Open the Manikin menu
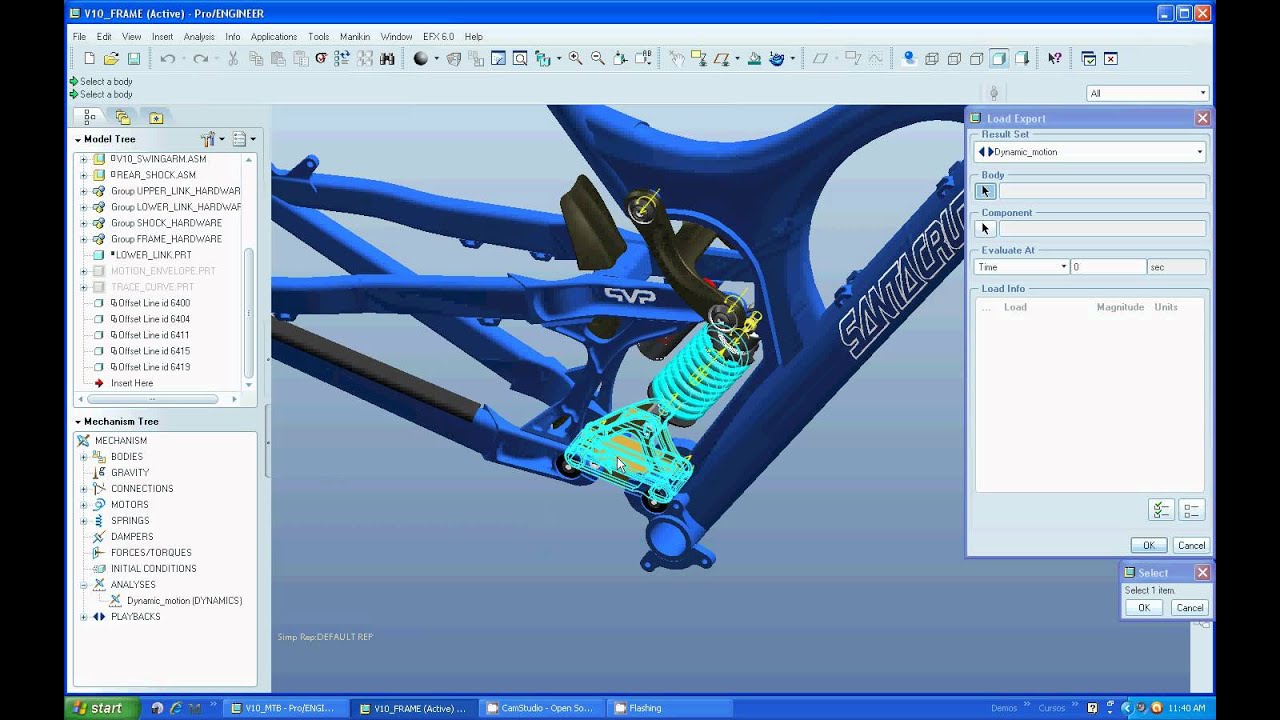 coord(355,37)
